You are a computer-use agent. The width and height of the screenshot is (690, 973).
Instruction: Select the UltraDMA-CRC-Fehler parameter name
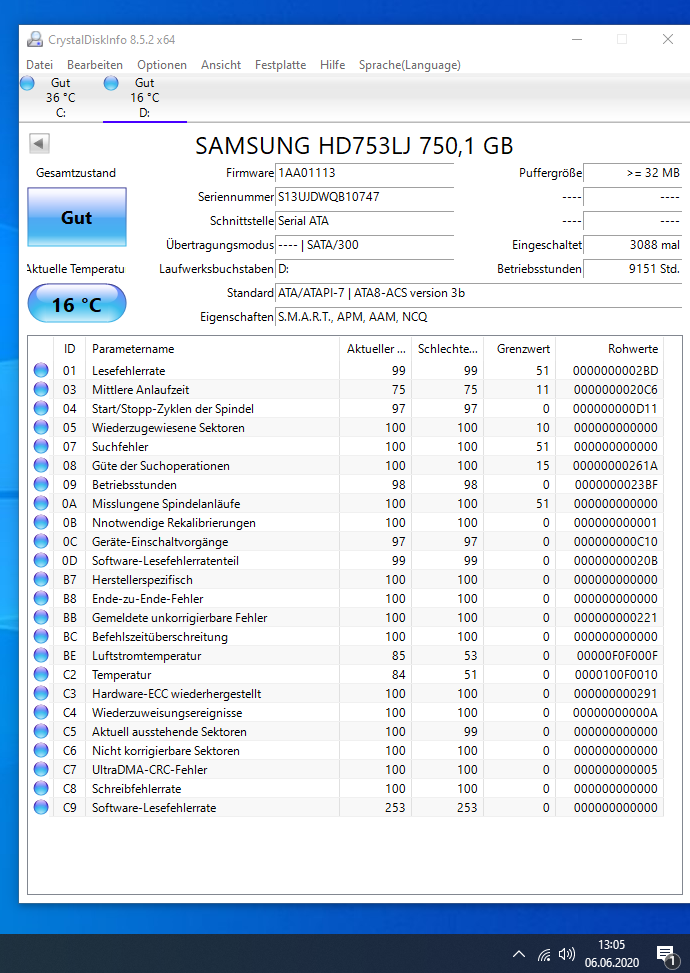150,769
